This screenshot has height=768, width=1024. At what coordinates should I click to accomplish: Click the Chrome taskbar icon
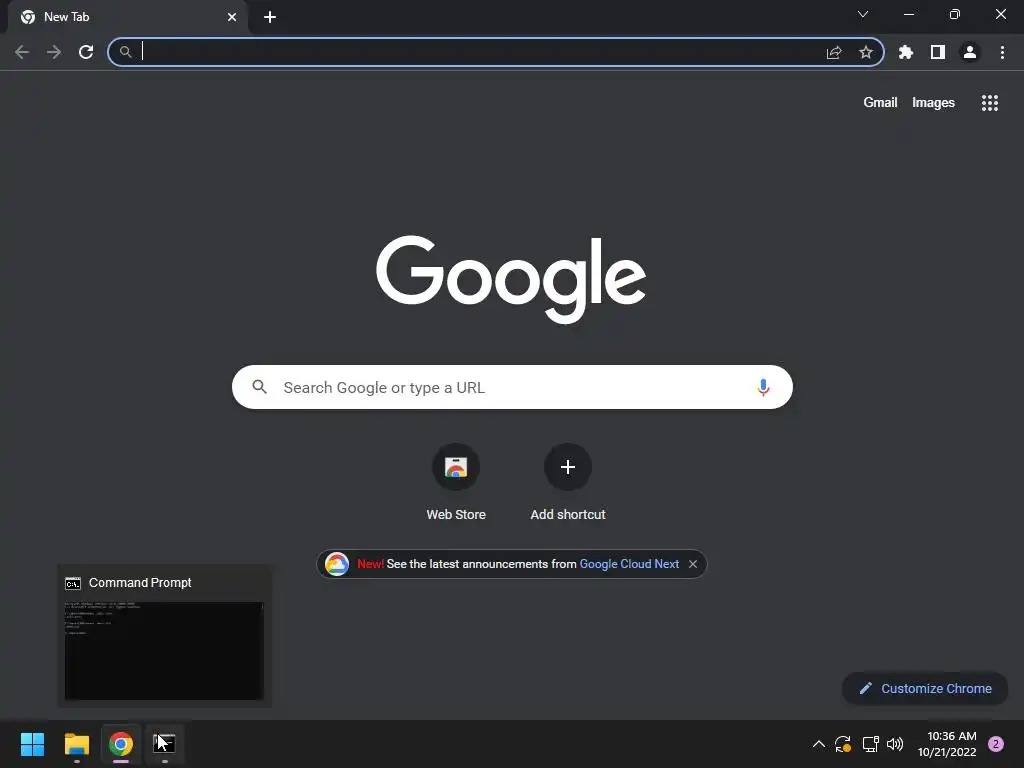click(121, 744)
